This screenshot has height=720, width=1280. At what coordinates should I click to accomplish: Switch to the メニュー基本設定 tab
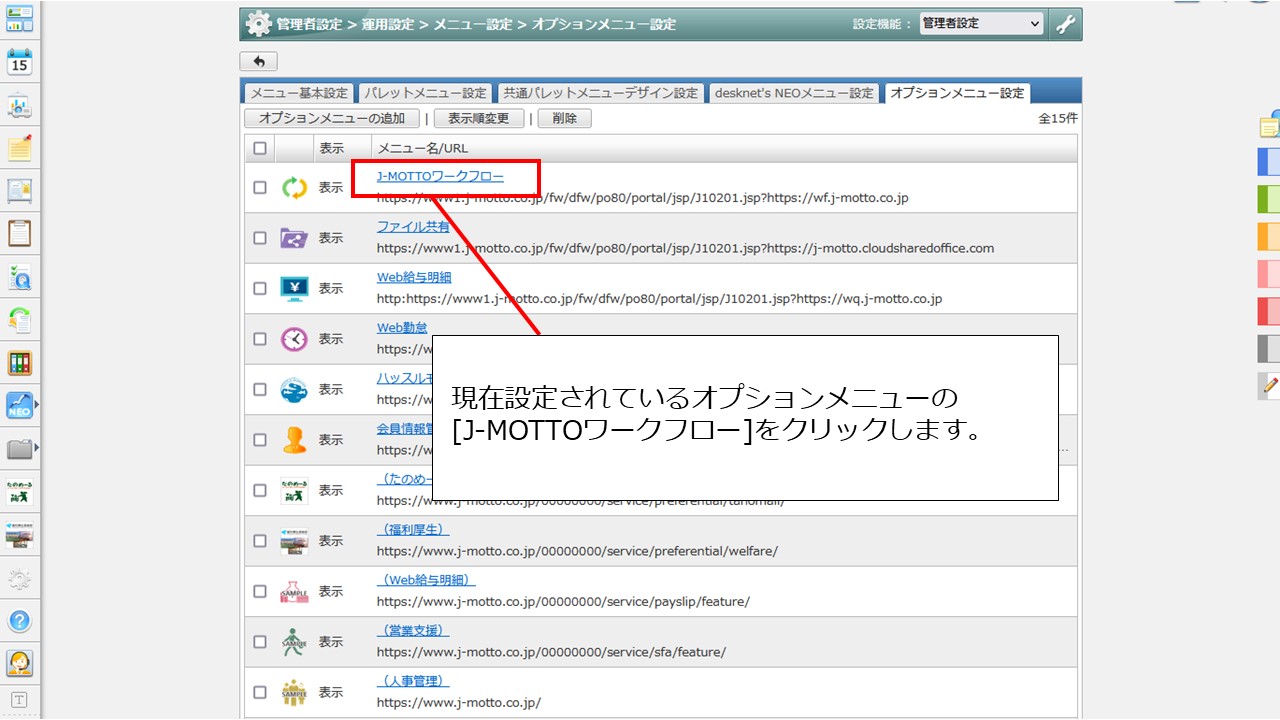(299, 93)
